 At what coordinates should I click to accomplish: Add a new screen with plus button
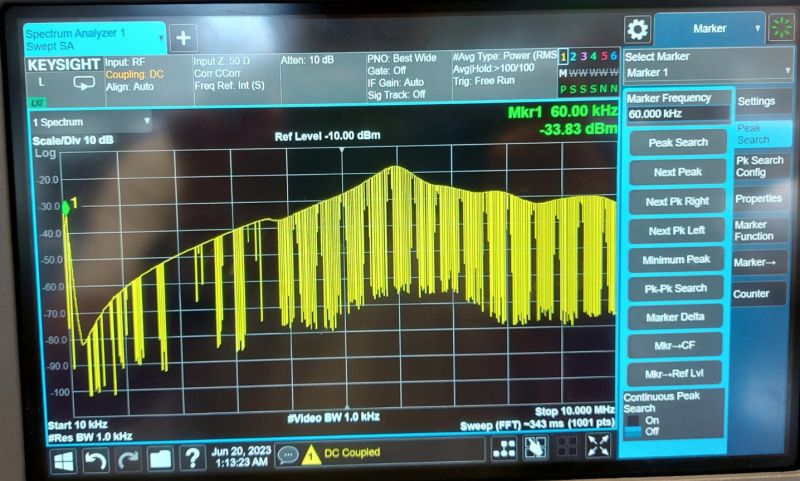pos(183,38)
